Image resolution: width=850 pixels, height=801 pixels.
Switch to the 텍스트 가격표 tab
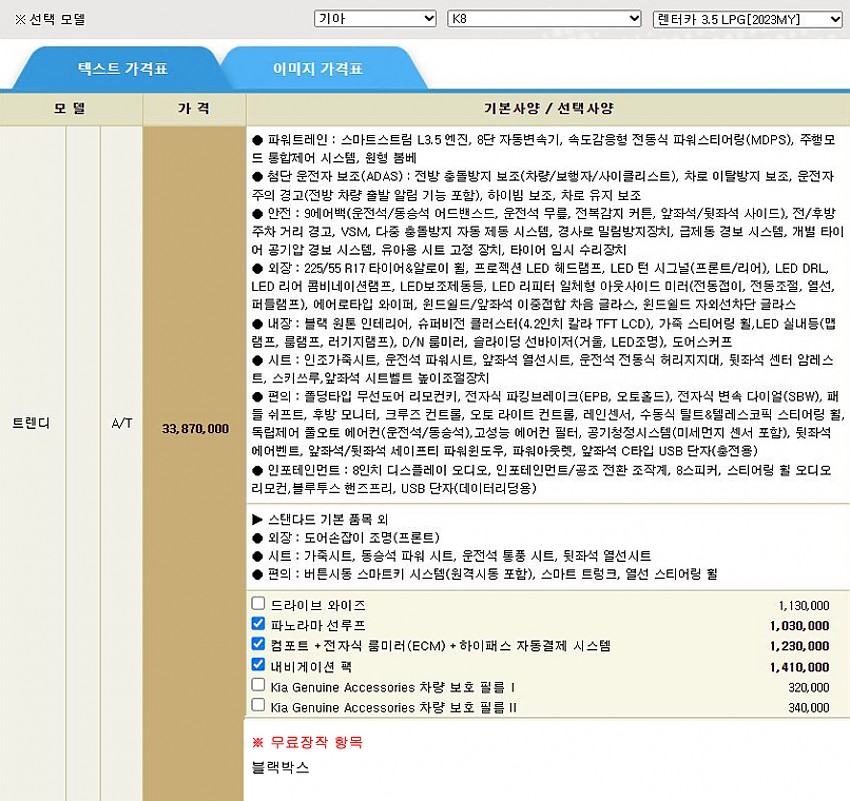pos(122,70)
